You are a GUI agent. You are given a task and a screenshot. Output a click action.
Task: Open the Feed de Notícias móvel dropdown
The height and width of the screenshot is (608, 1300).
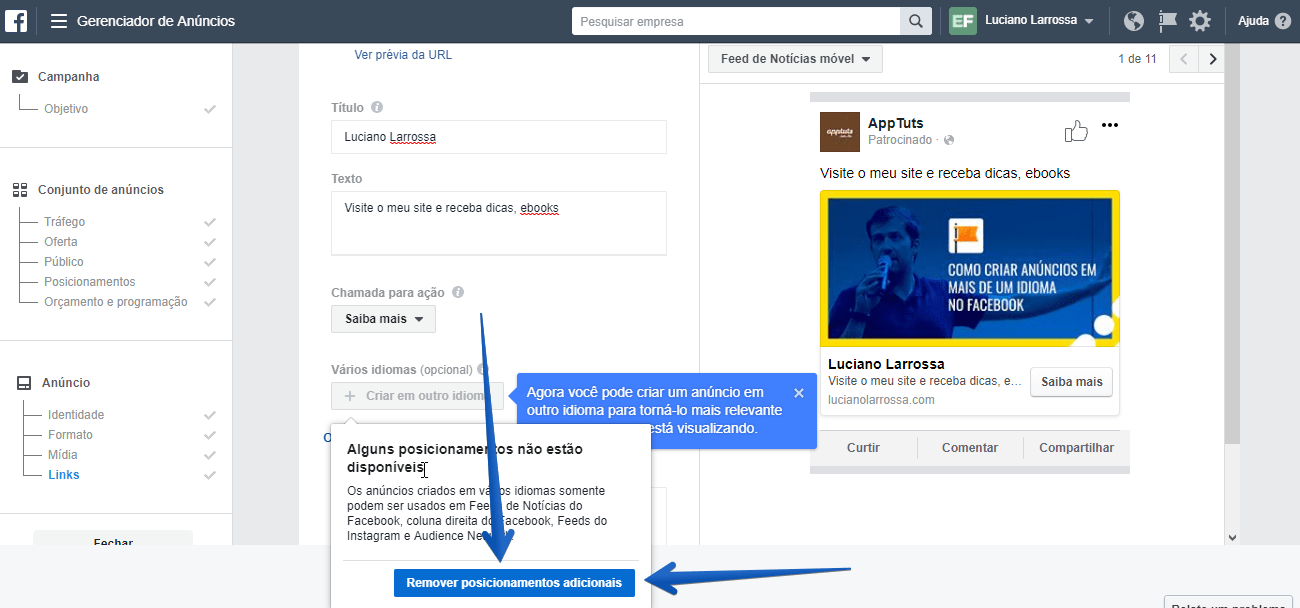795,59
